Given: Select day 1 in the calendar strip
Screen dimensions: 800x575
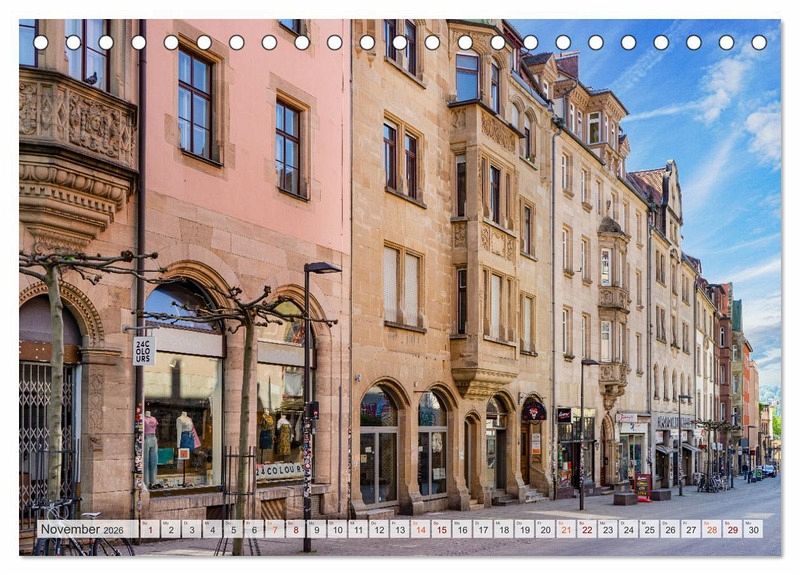Looking at the screenshot, I should (x=149, y=529).
